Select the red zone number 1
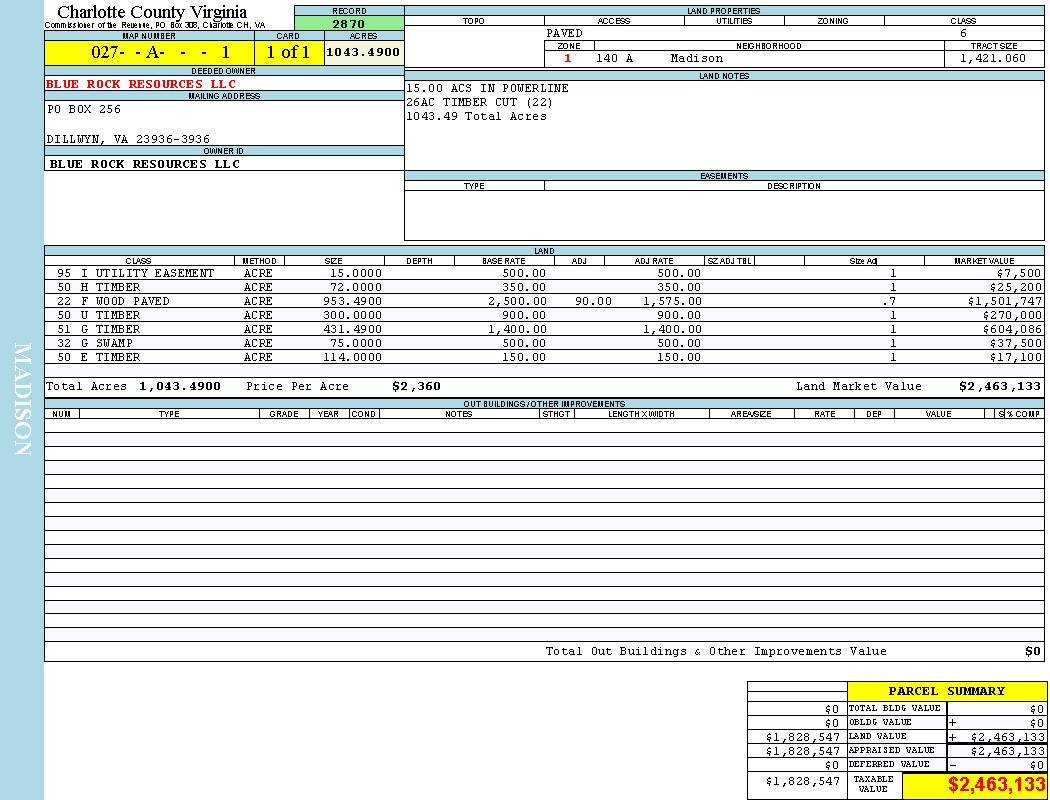 tap(568, 59)
